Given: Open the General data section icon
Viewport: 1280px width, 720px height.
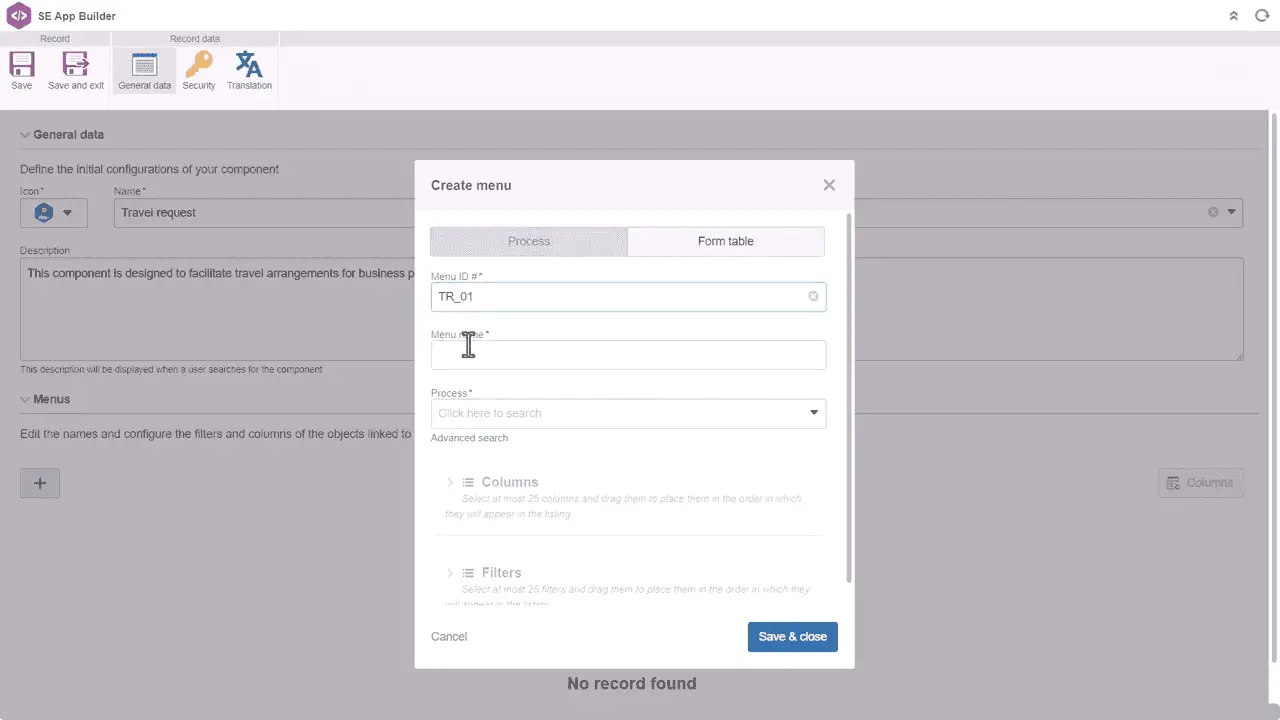Looking at the screenshot, I should 145,66.
